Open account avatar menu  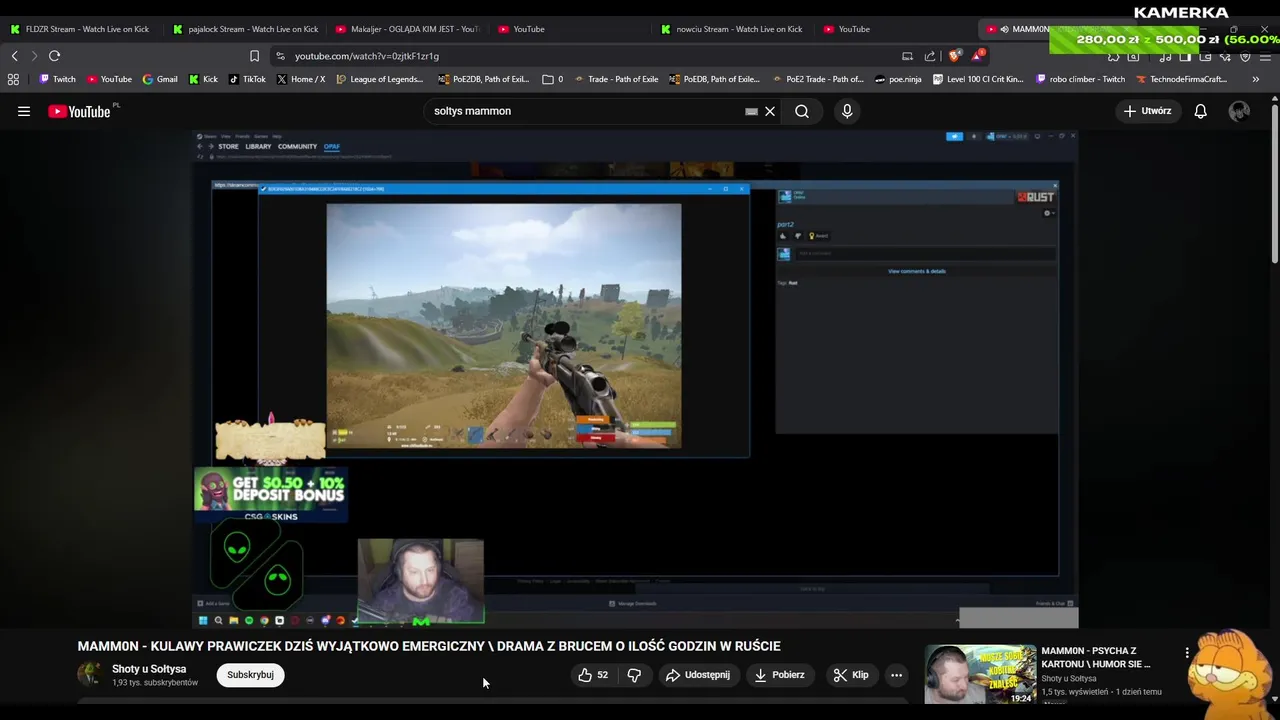1239,111
